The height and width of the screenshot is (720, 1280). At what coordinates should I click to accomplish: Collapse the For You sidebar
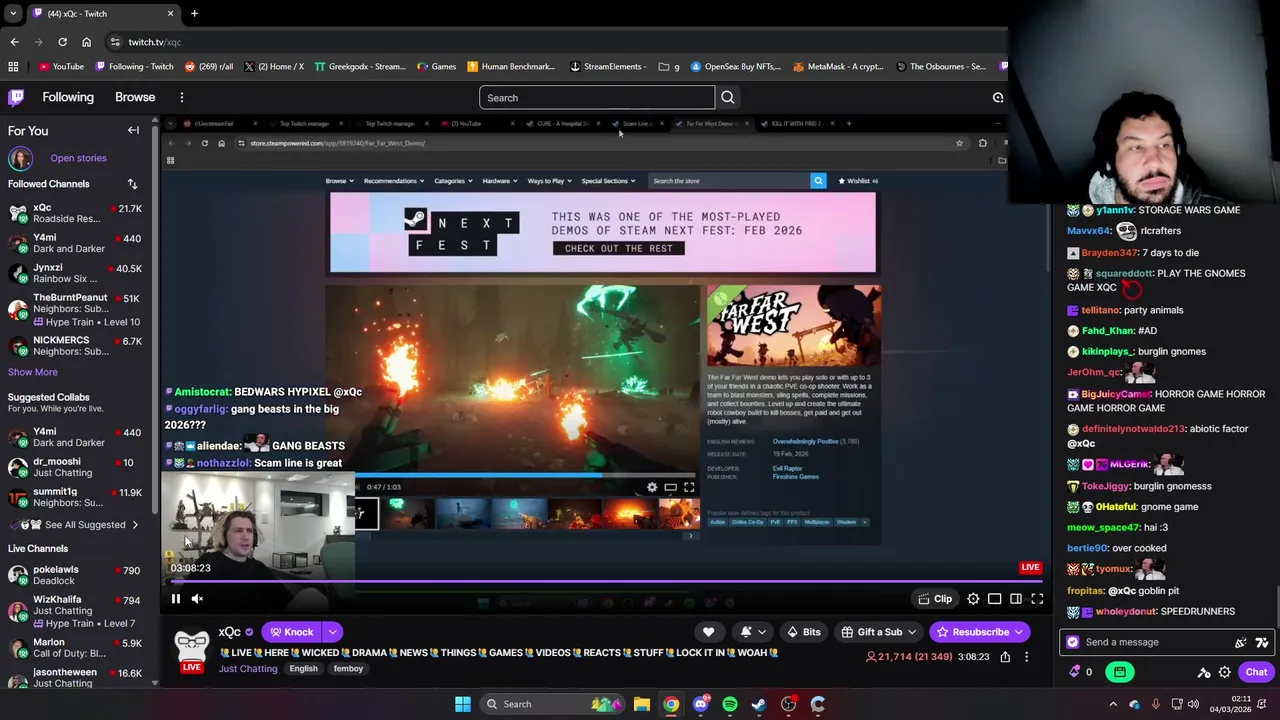click(133, 130)
